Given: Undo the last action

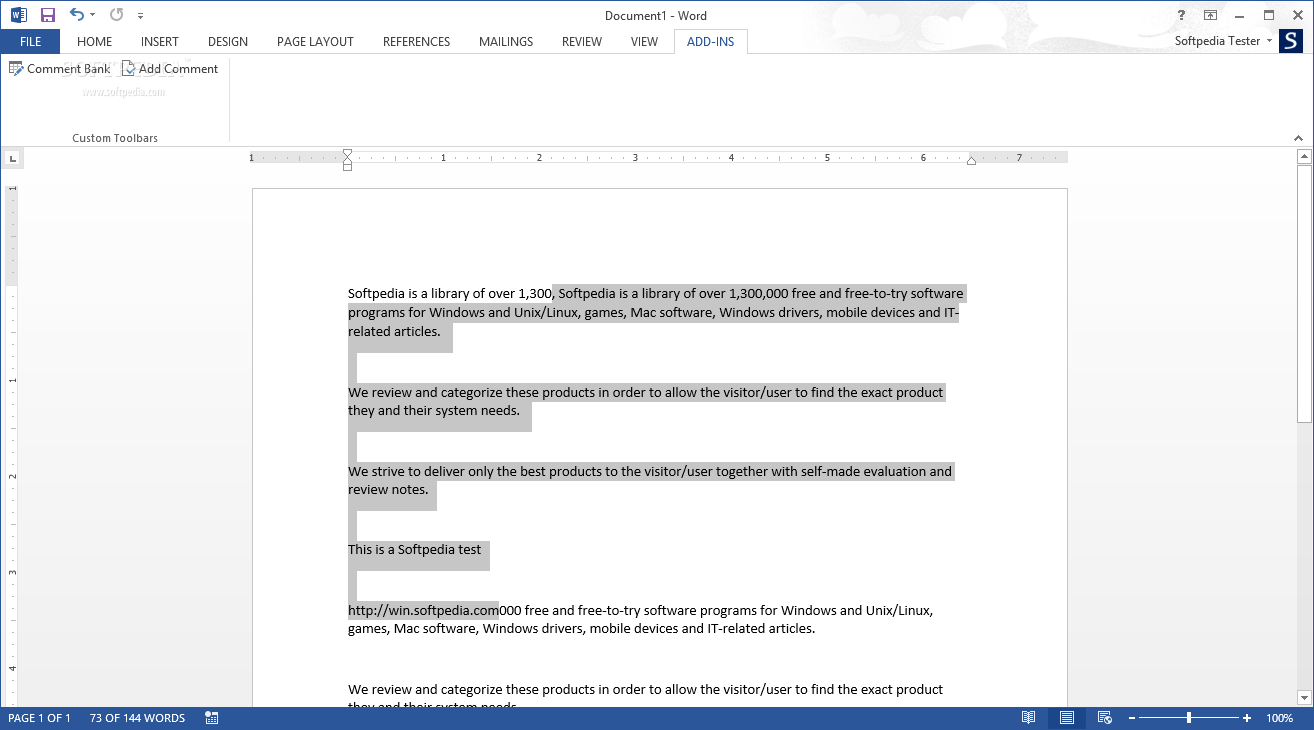Looking at the screenshot, I should click(x=77, y=15).
